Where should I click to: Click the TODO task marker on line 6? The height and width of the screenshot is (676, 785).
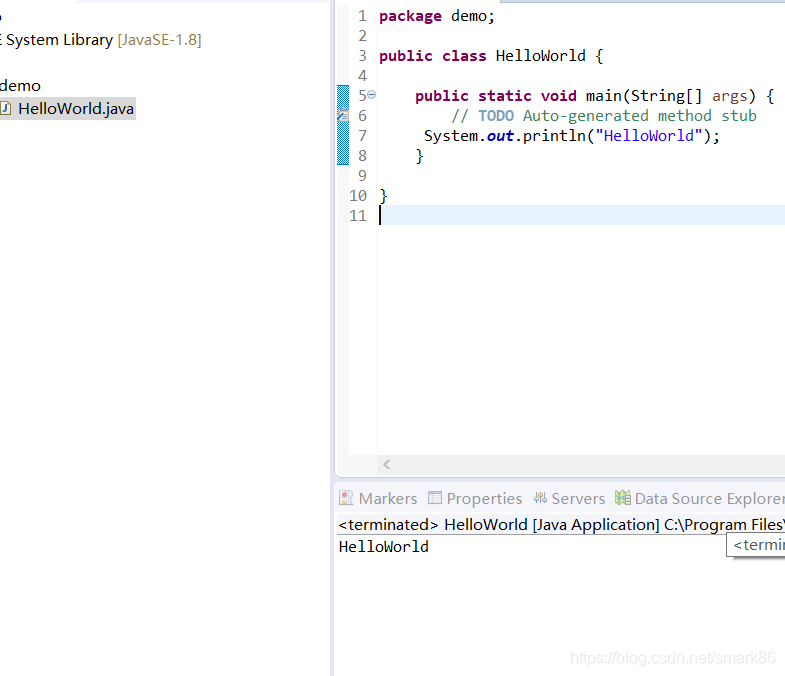[x=343, y=116]
